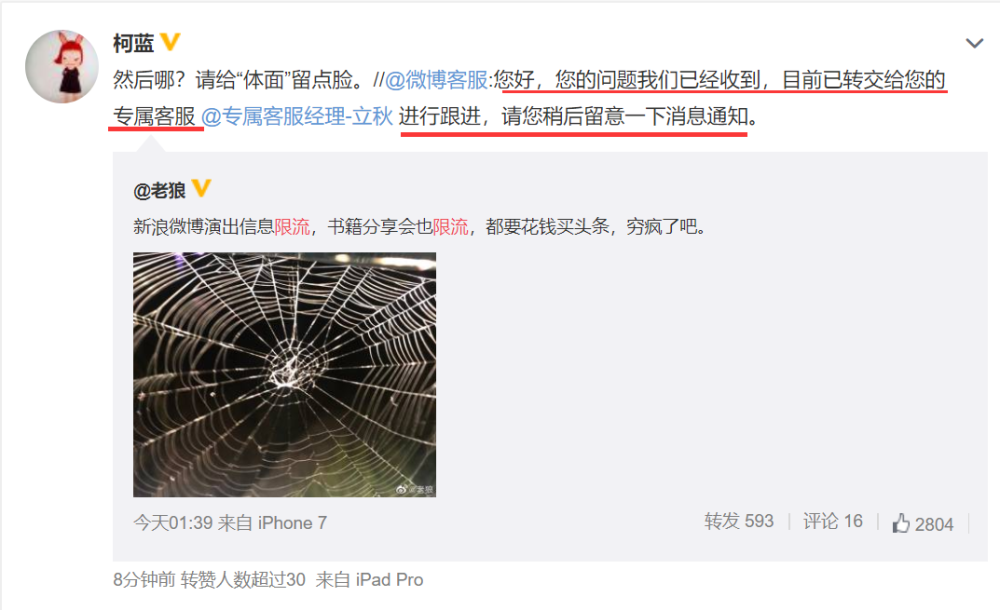Click the second red 限流 keyword
The width and height of the screenshot is (1000, 610).
(x=450, y=227)
